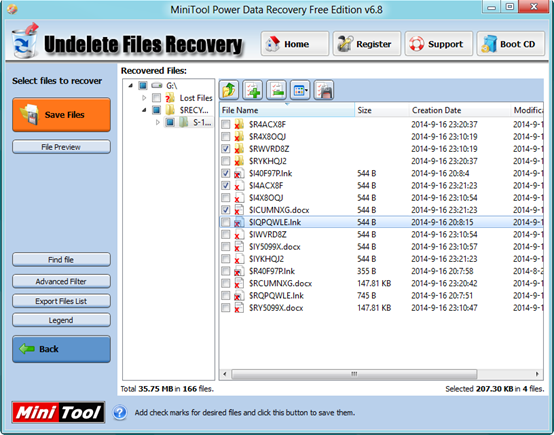Click the $I40F97P.lnk file icon
Image resolution: width=554 pixels, height=435 pixels.
[239, 174]
